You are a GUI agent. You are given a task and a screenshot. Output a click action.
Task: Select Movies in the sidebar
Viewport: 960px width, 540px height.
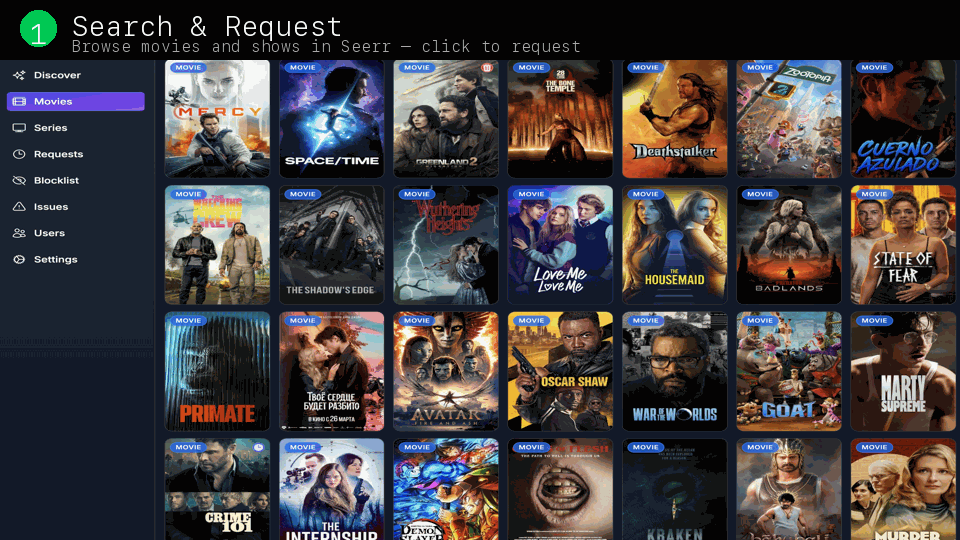(x=76, y=102)
